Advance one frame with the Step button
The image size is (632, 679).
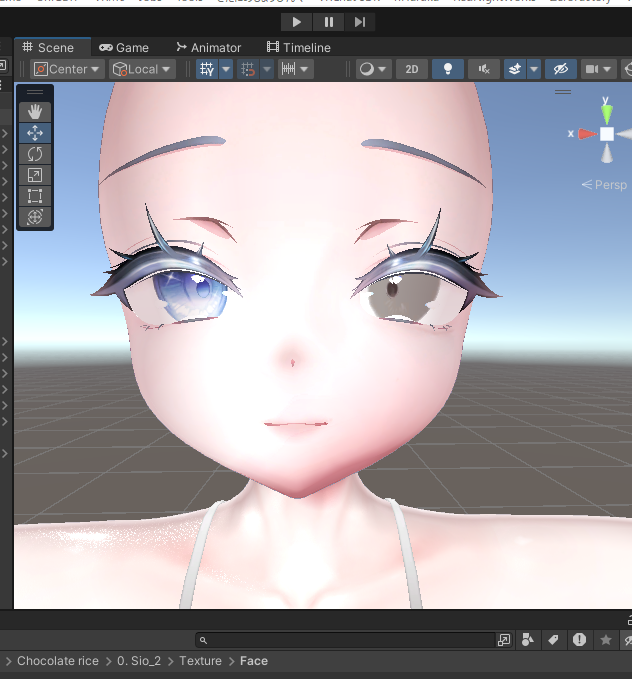point(360,22)
